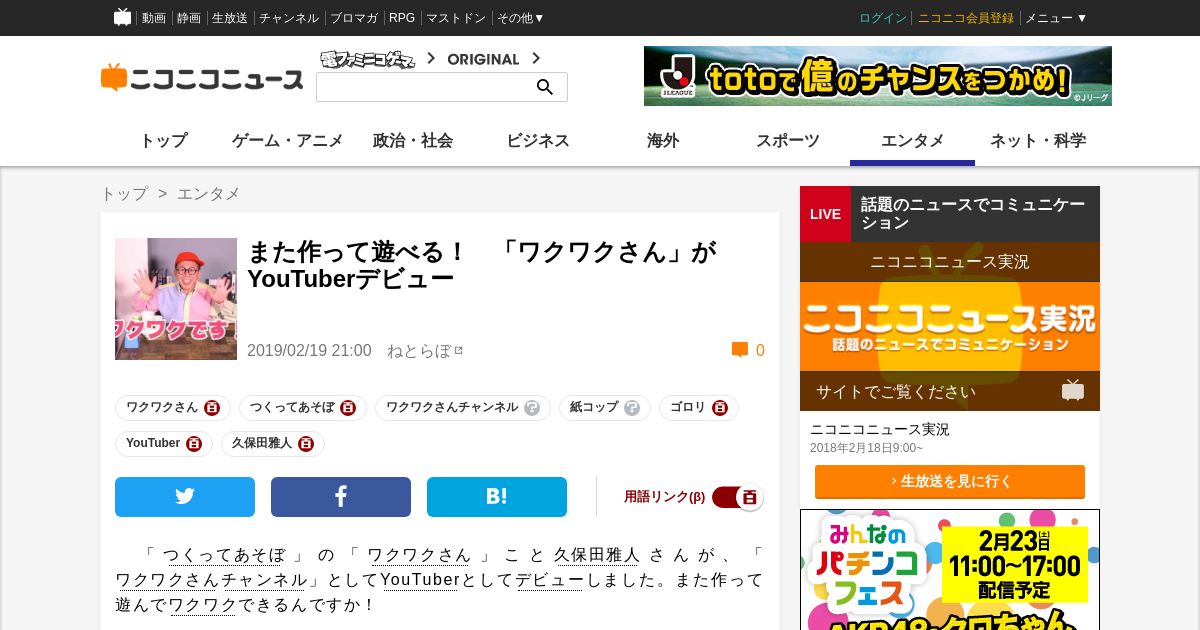Click the ORIGINAL link
Viewport: 1200px width, 630px height.
483,59
